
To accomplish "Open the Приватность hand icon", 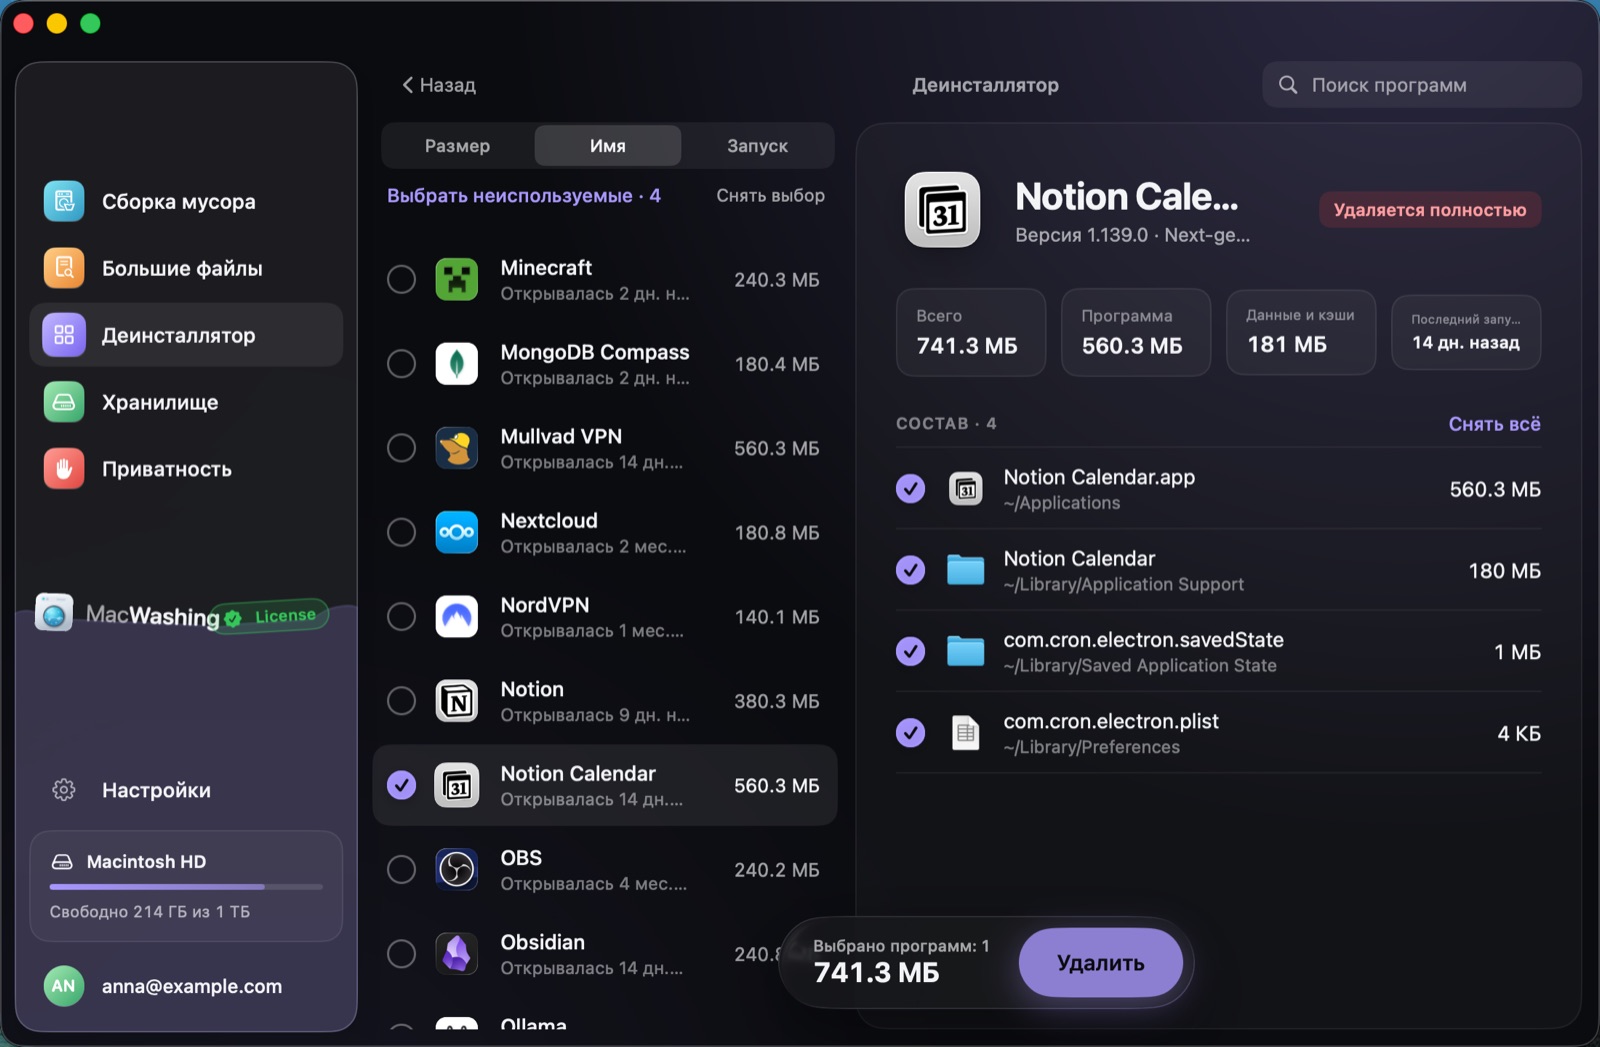I will (x=64, y=469).
